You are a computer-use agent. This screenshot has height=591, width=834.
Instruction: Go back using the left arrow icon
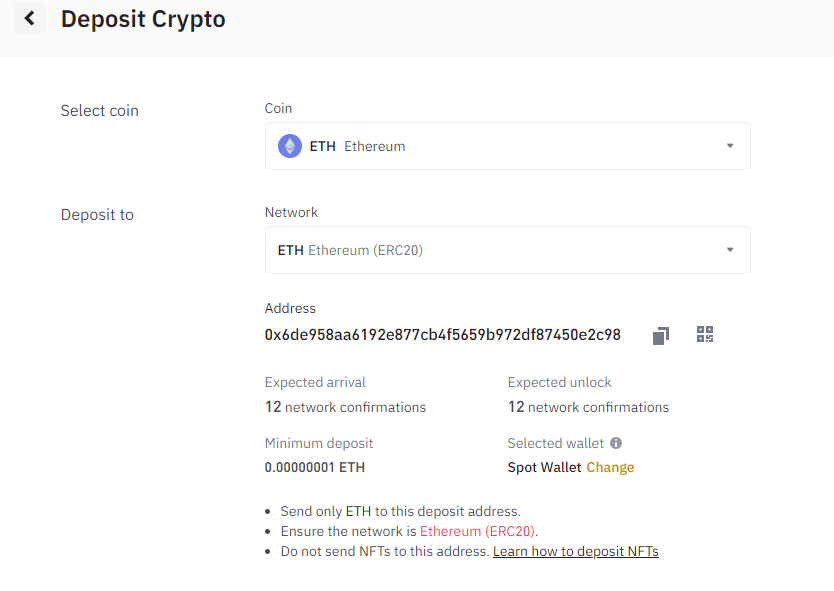[29, 19]
